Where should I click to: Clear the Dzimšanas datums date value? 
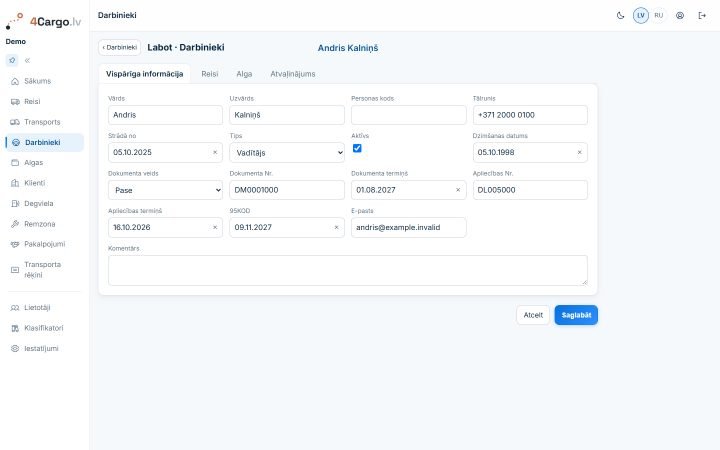tap(579, 152)
